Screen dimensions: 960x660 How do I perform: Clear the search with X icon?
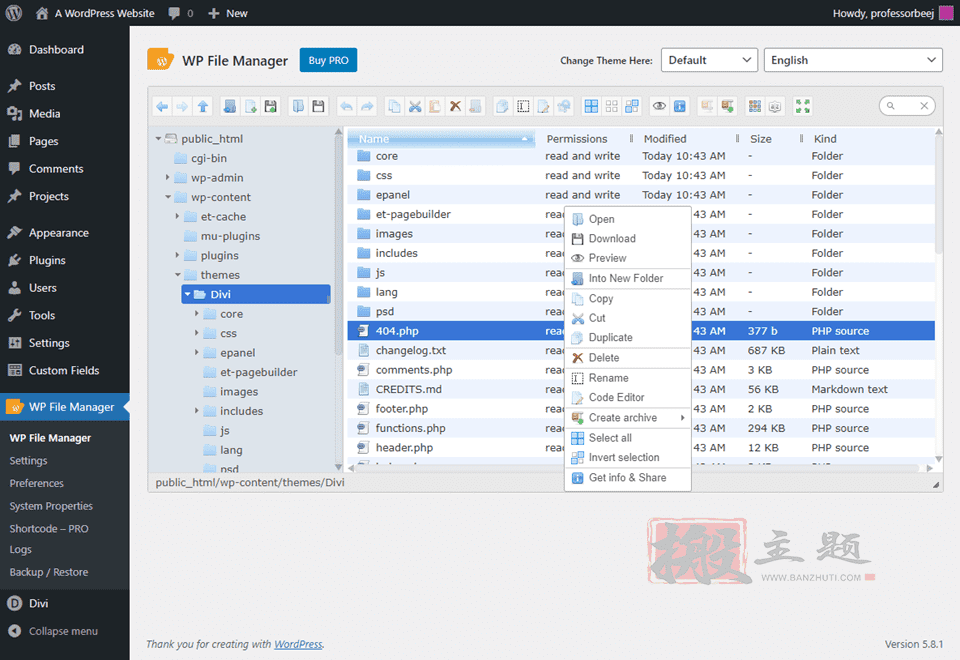tap(924, 106)
